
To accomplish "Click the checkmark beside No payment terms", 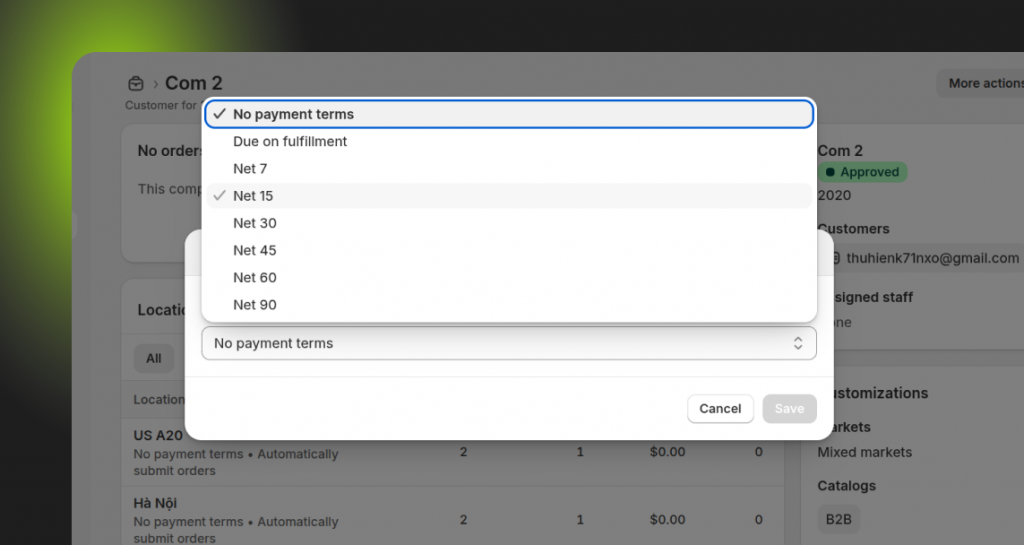I will click(x=219, y=114).
